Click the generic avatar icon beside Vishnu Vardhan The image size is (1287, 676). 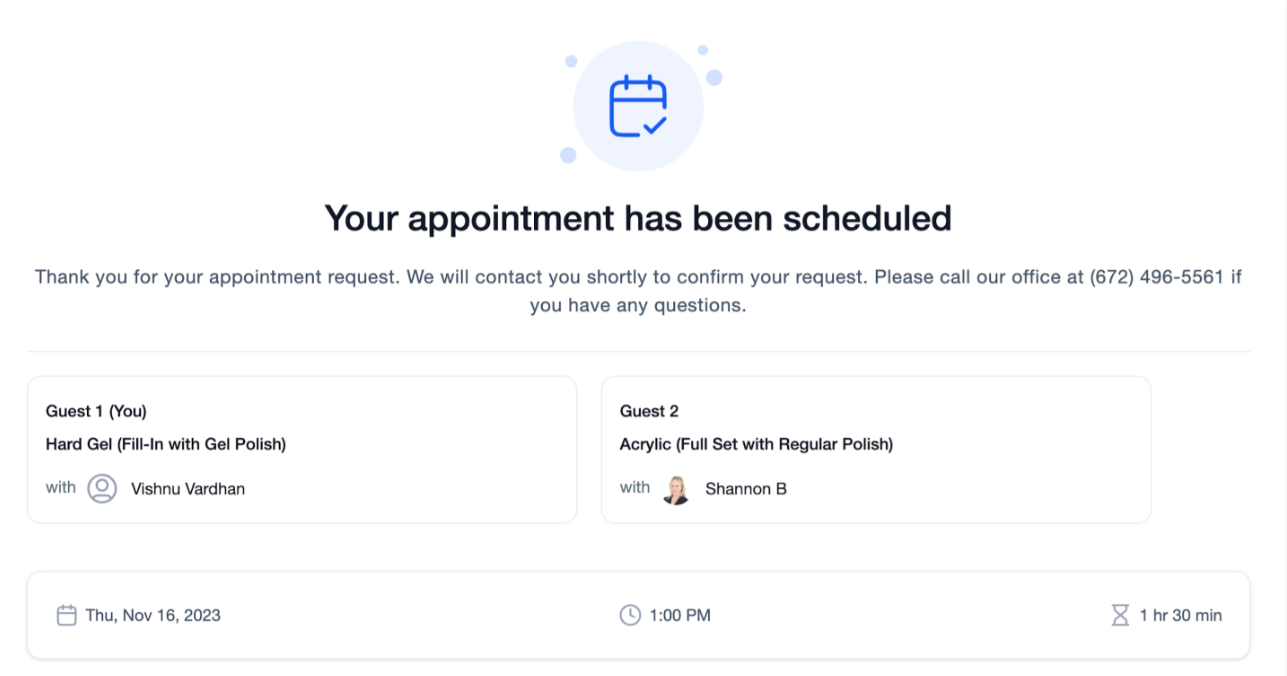point(102,489)
